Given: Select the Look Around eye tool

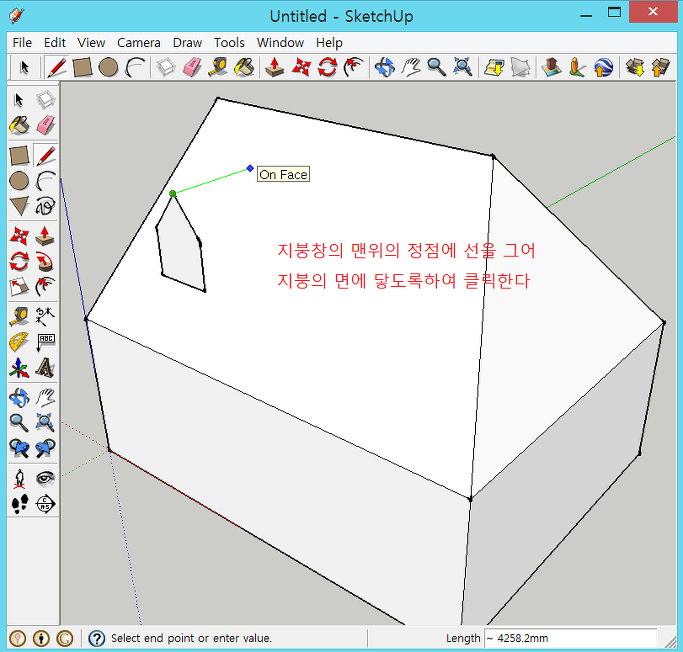Looking at the screenshot, I should (45, 479).
